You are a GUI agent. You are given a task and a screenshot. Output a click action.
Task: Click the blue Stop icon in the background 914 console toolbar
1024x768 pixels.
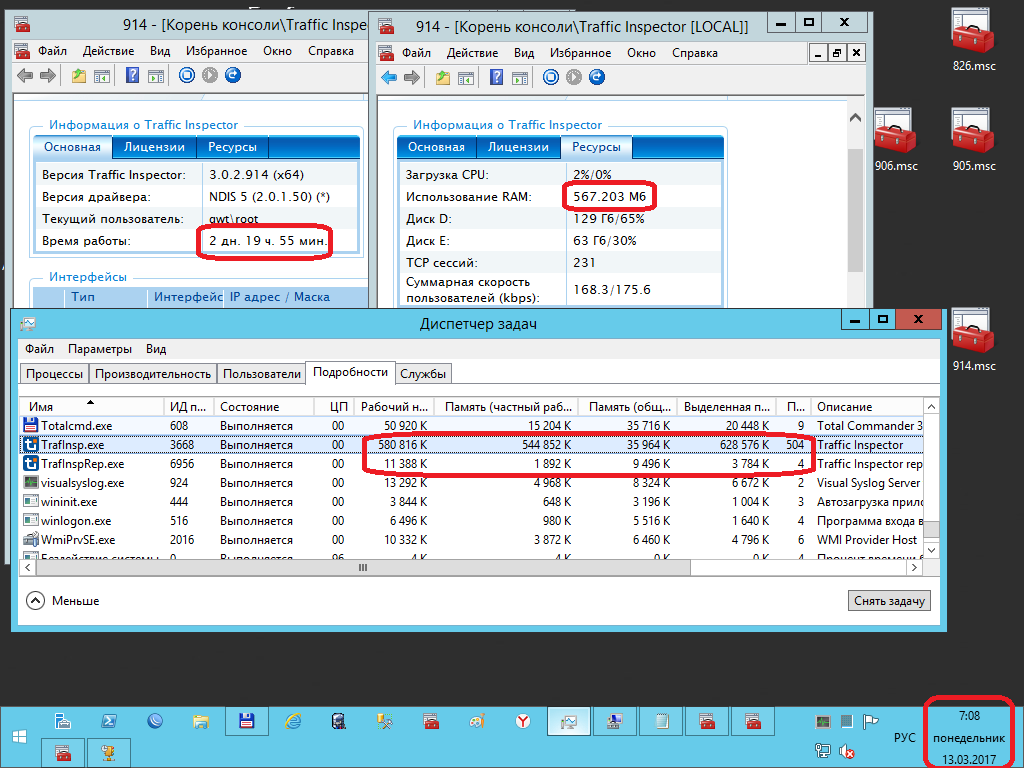click(187, 75)
